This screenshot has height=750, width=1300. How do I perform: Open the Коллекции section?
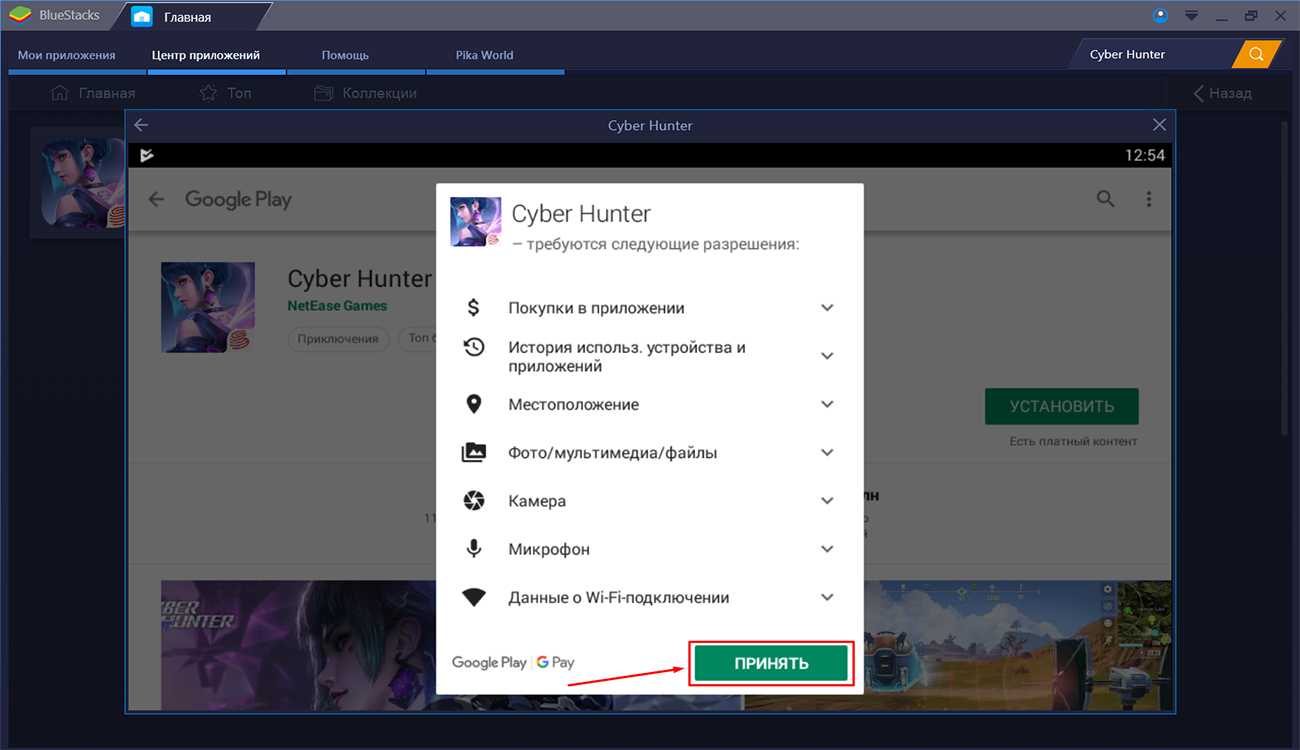(x=365, y=93)
